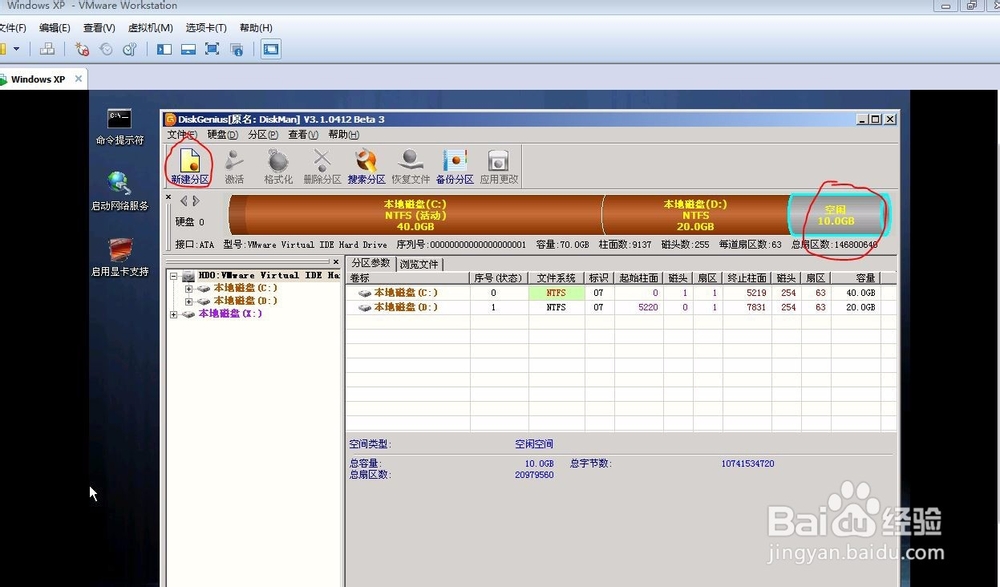Open VMware 编辑(E) menu
Image resolution: width=1000 pixels, height=587 pixels.
coord(54,28)
